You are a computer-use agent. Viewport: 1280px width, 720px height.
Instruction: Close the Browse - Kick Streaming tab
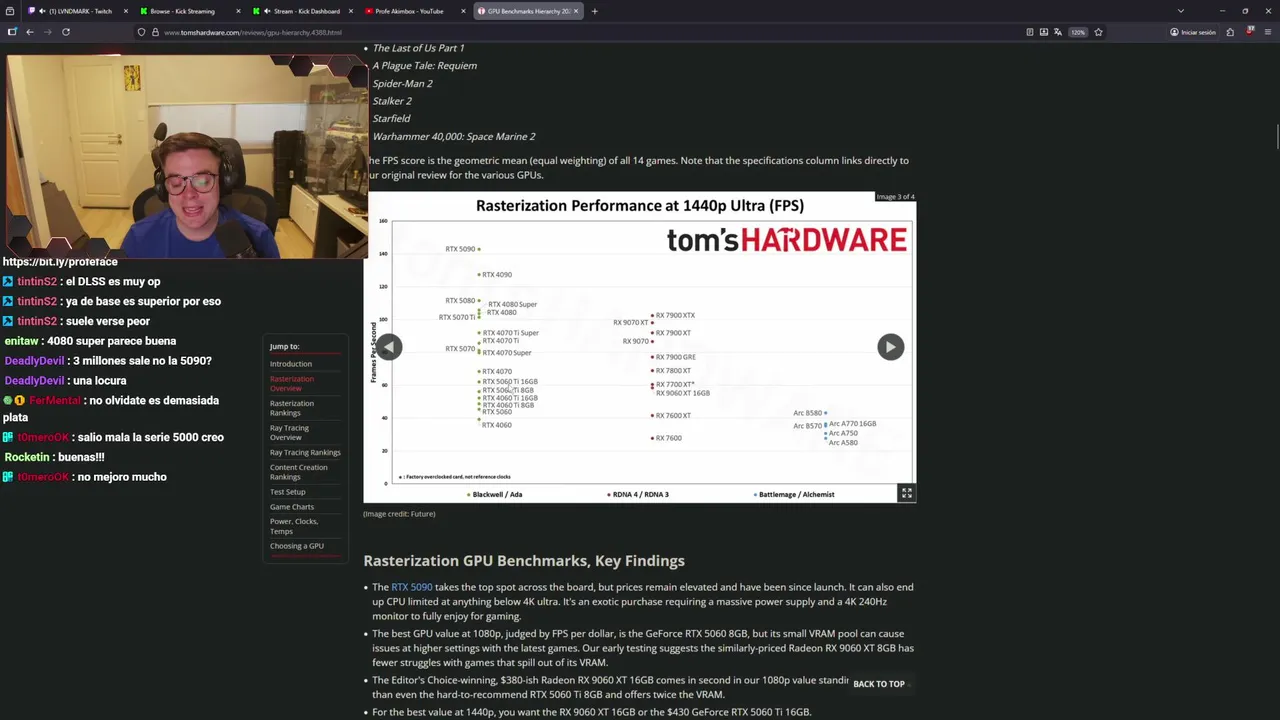tap(238, 11)
